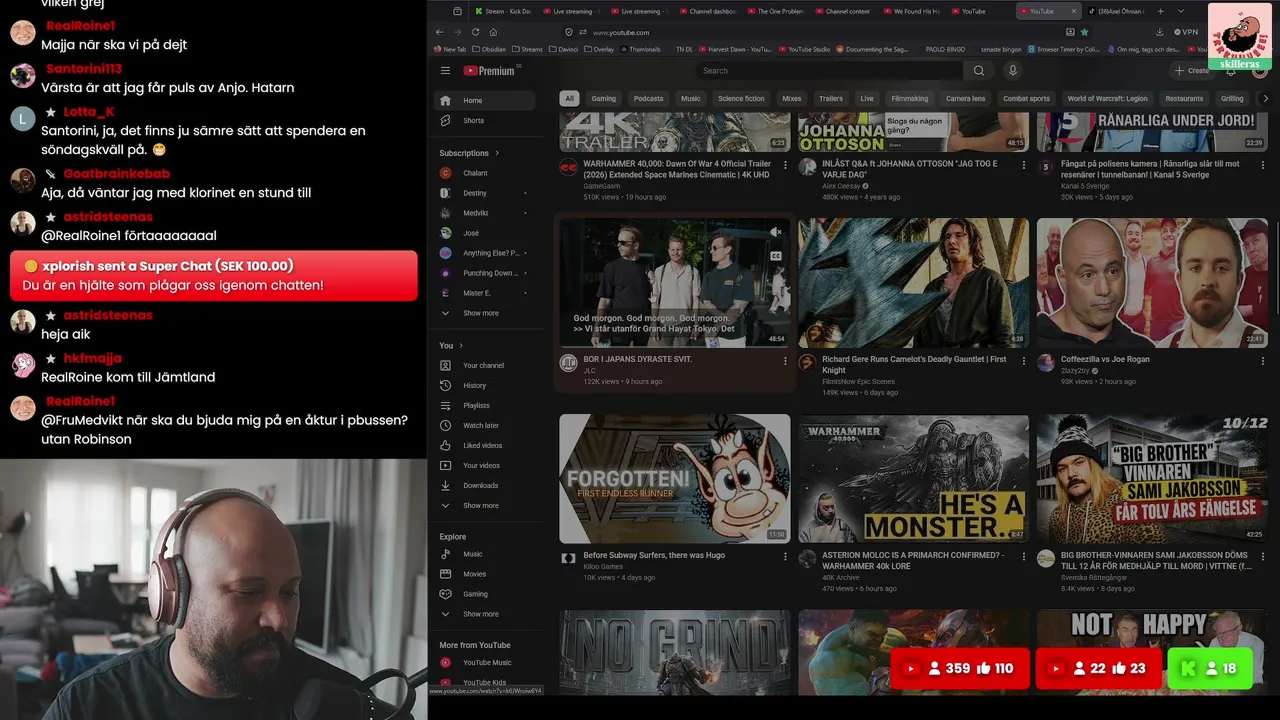
Task: Click the browser home button
Action: click(493, 32)
